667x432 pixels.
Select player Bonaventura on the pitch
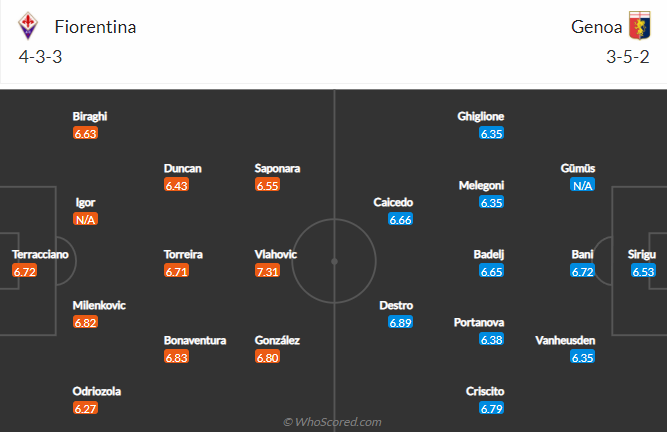[195, 340]
